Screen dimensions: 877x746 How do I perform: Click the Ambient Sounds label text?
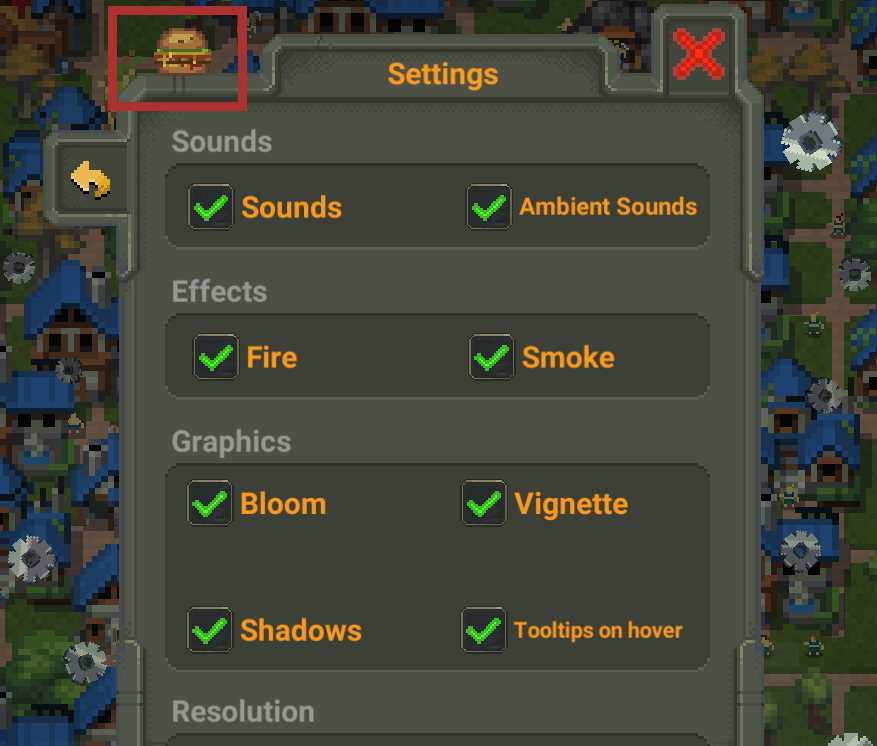(608, 206)
